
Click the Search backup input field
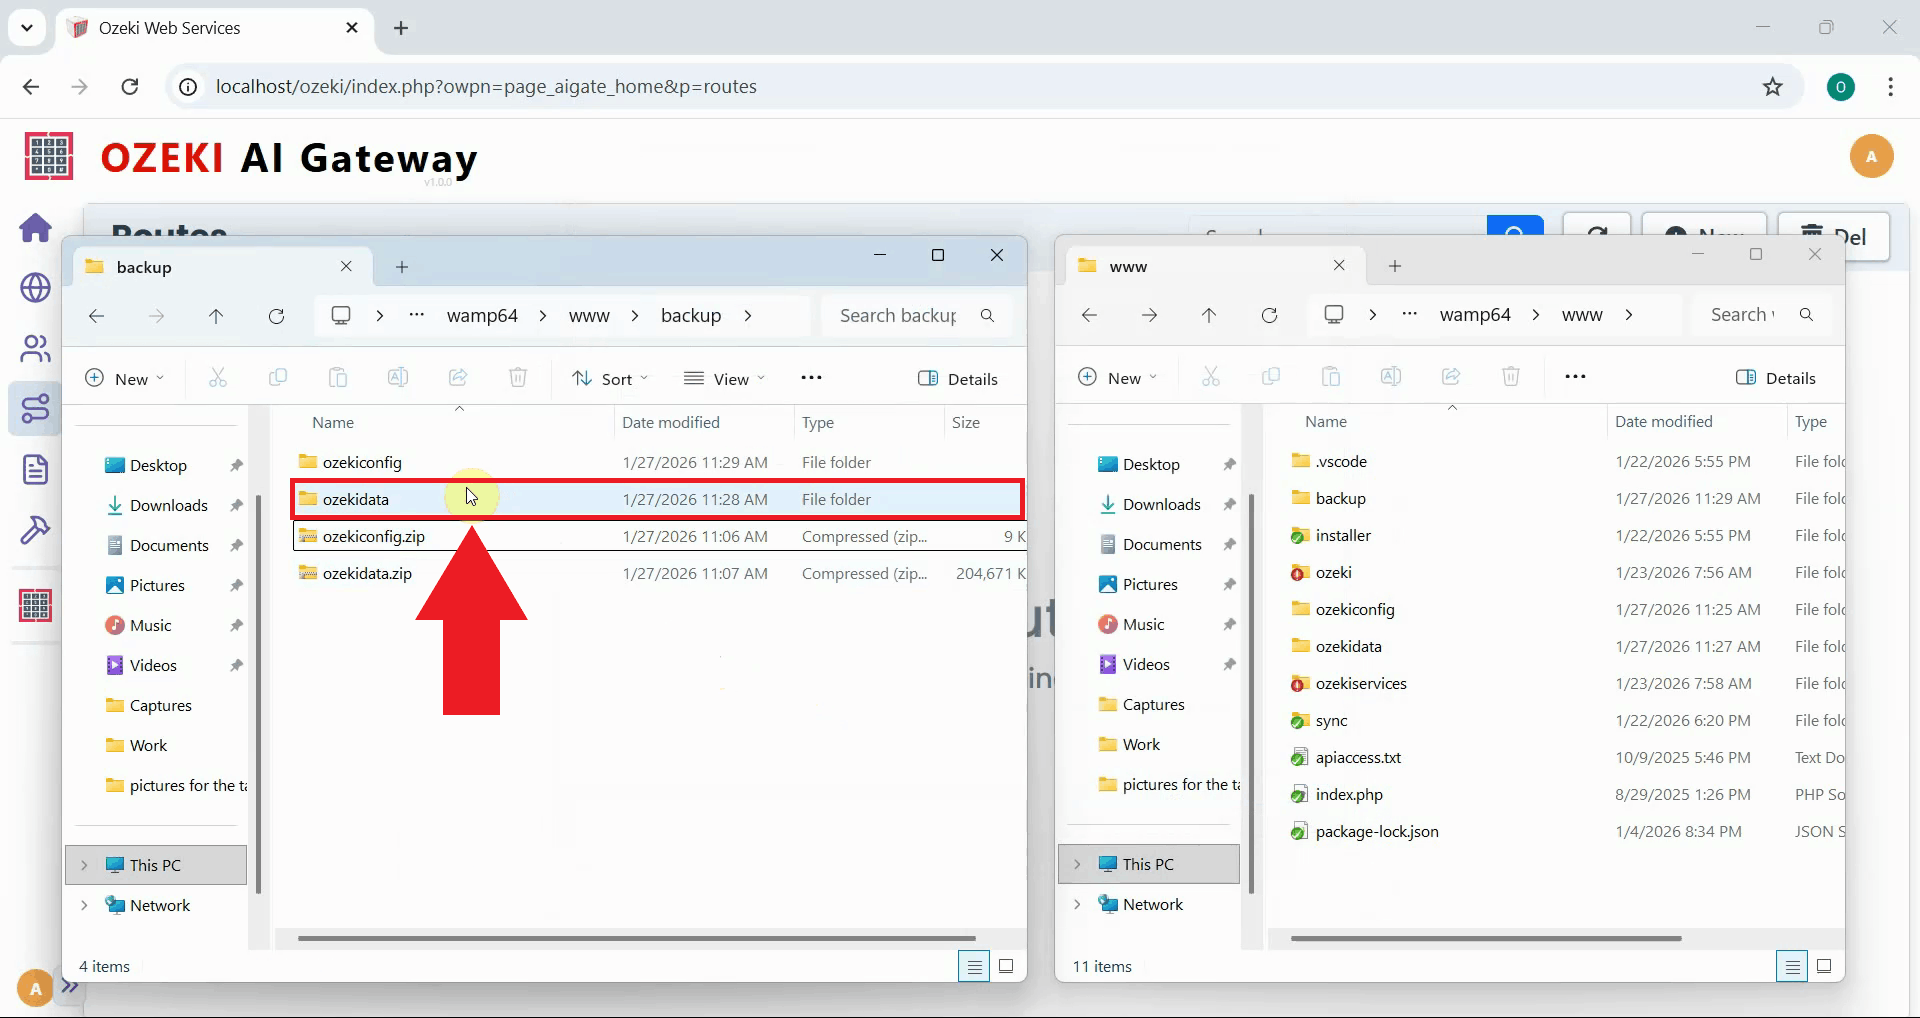[x=898, y=316]
